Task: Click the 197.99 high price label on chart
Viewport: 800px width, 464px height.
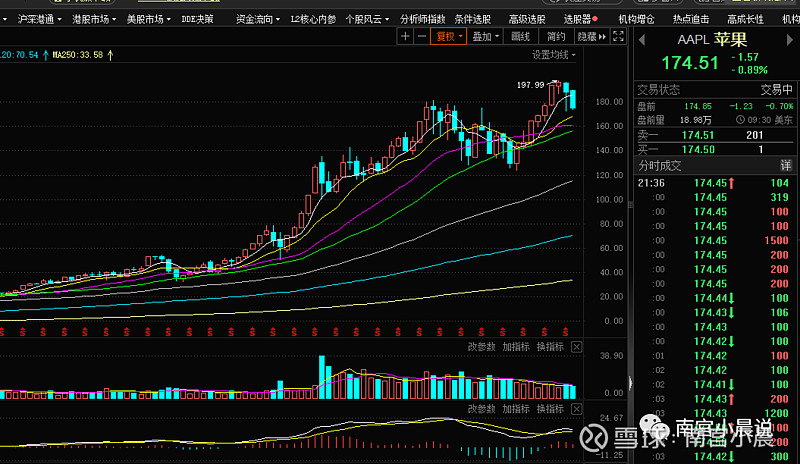Action: (x=531, y=85)
